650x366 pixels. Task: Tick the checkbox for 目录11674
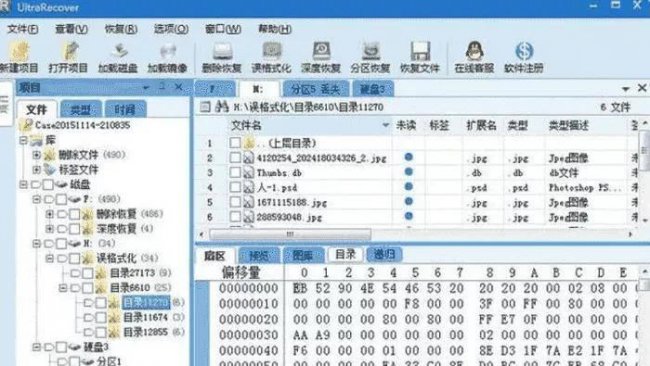click(101, 318)
